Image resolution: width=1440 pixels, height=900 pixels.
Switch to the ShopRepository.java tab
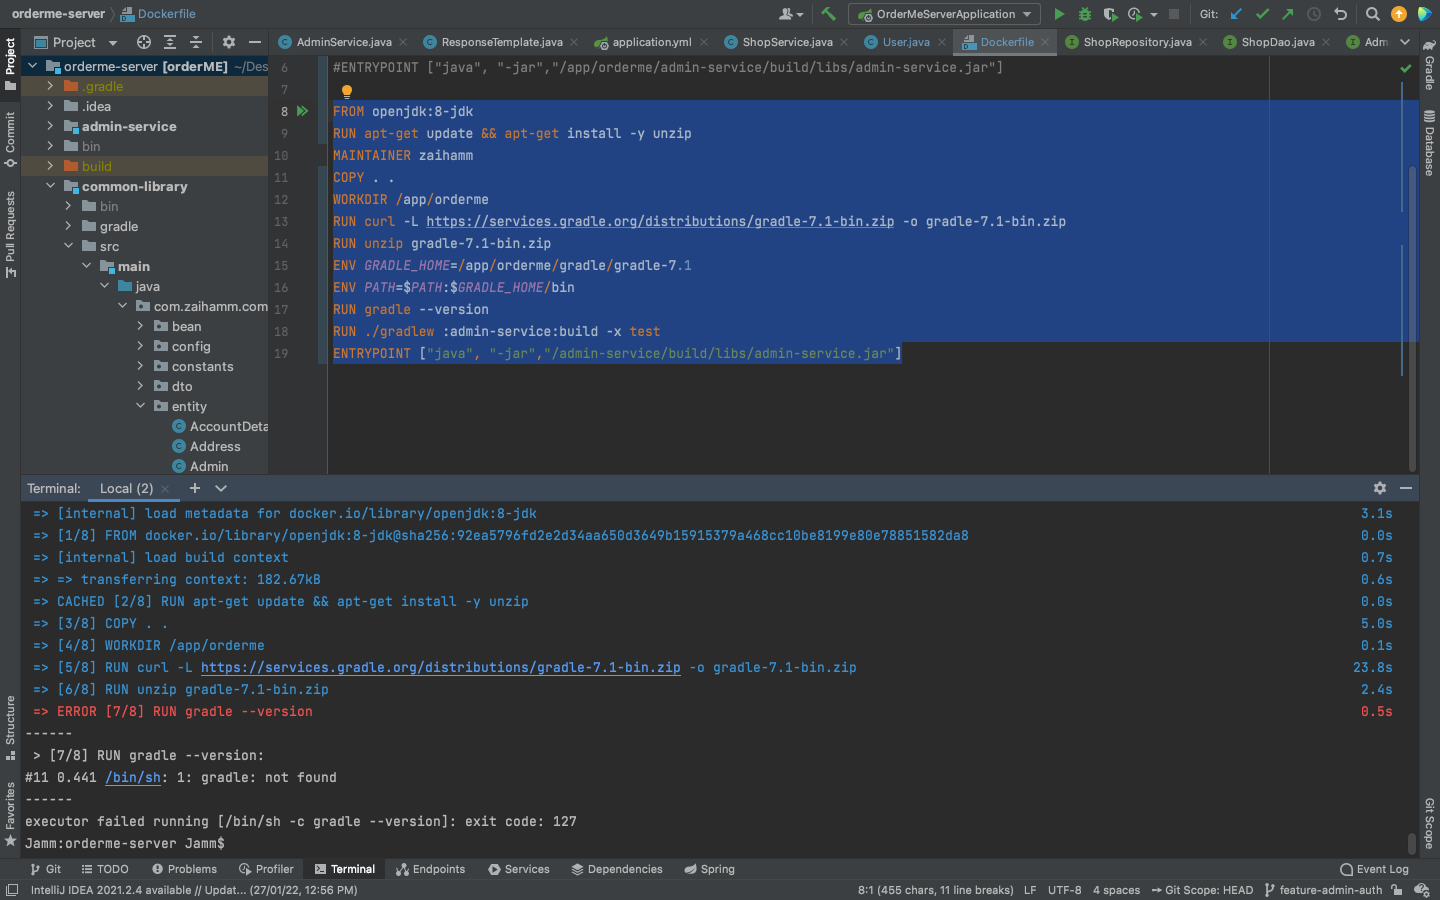pos(1137,42)
